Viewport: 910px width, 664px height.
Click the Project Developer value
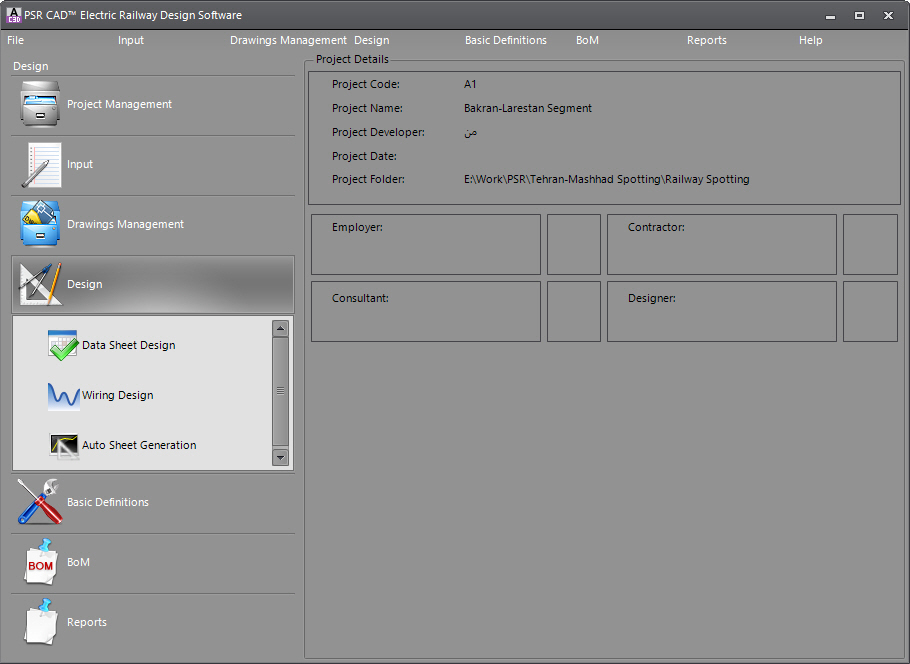tap(471, 132)
